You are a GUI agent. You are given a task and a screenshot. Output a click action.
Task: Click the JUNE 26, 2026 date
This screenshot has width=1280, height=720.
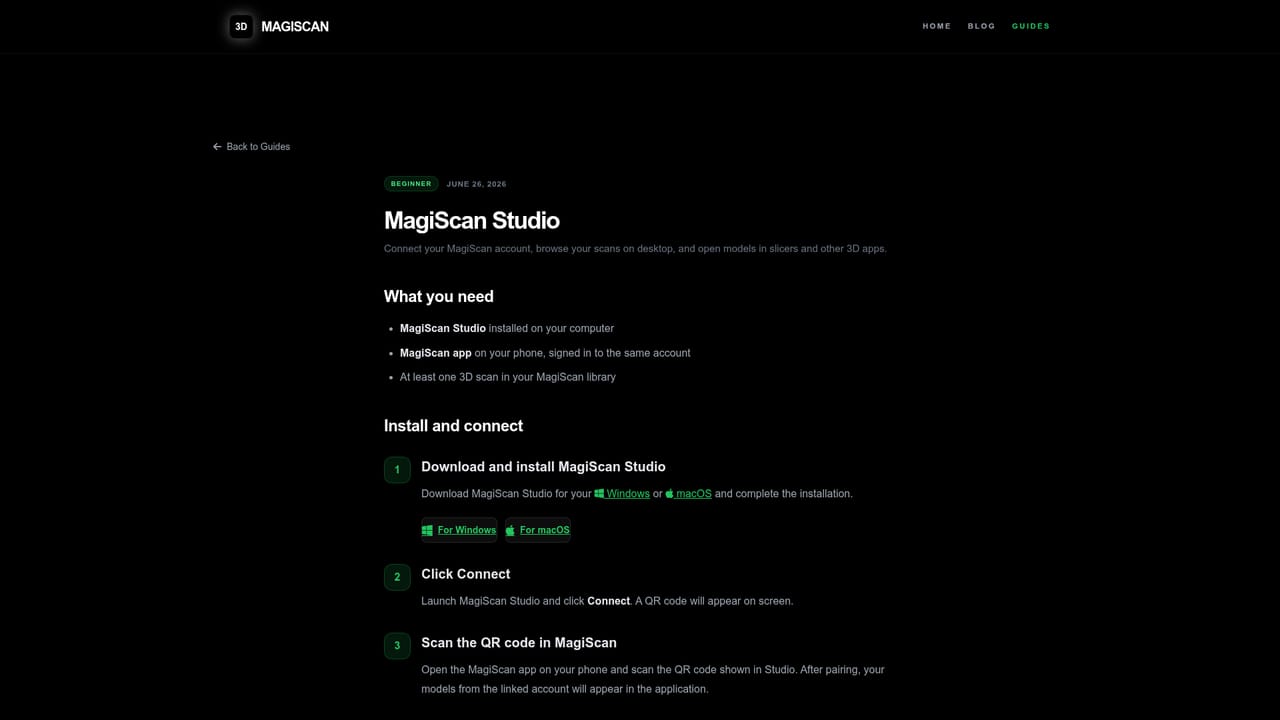(476, 184)
